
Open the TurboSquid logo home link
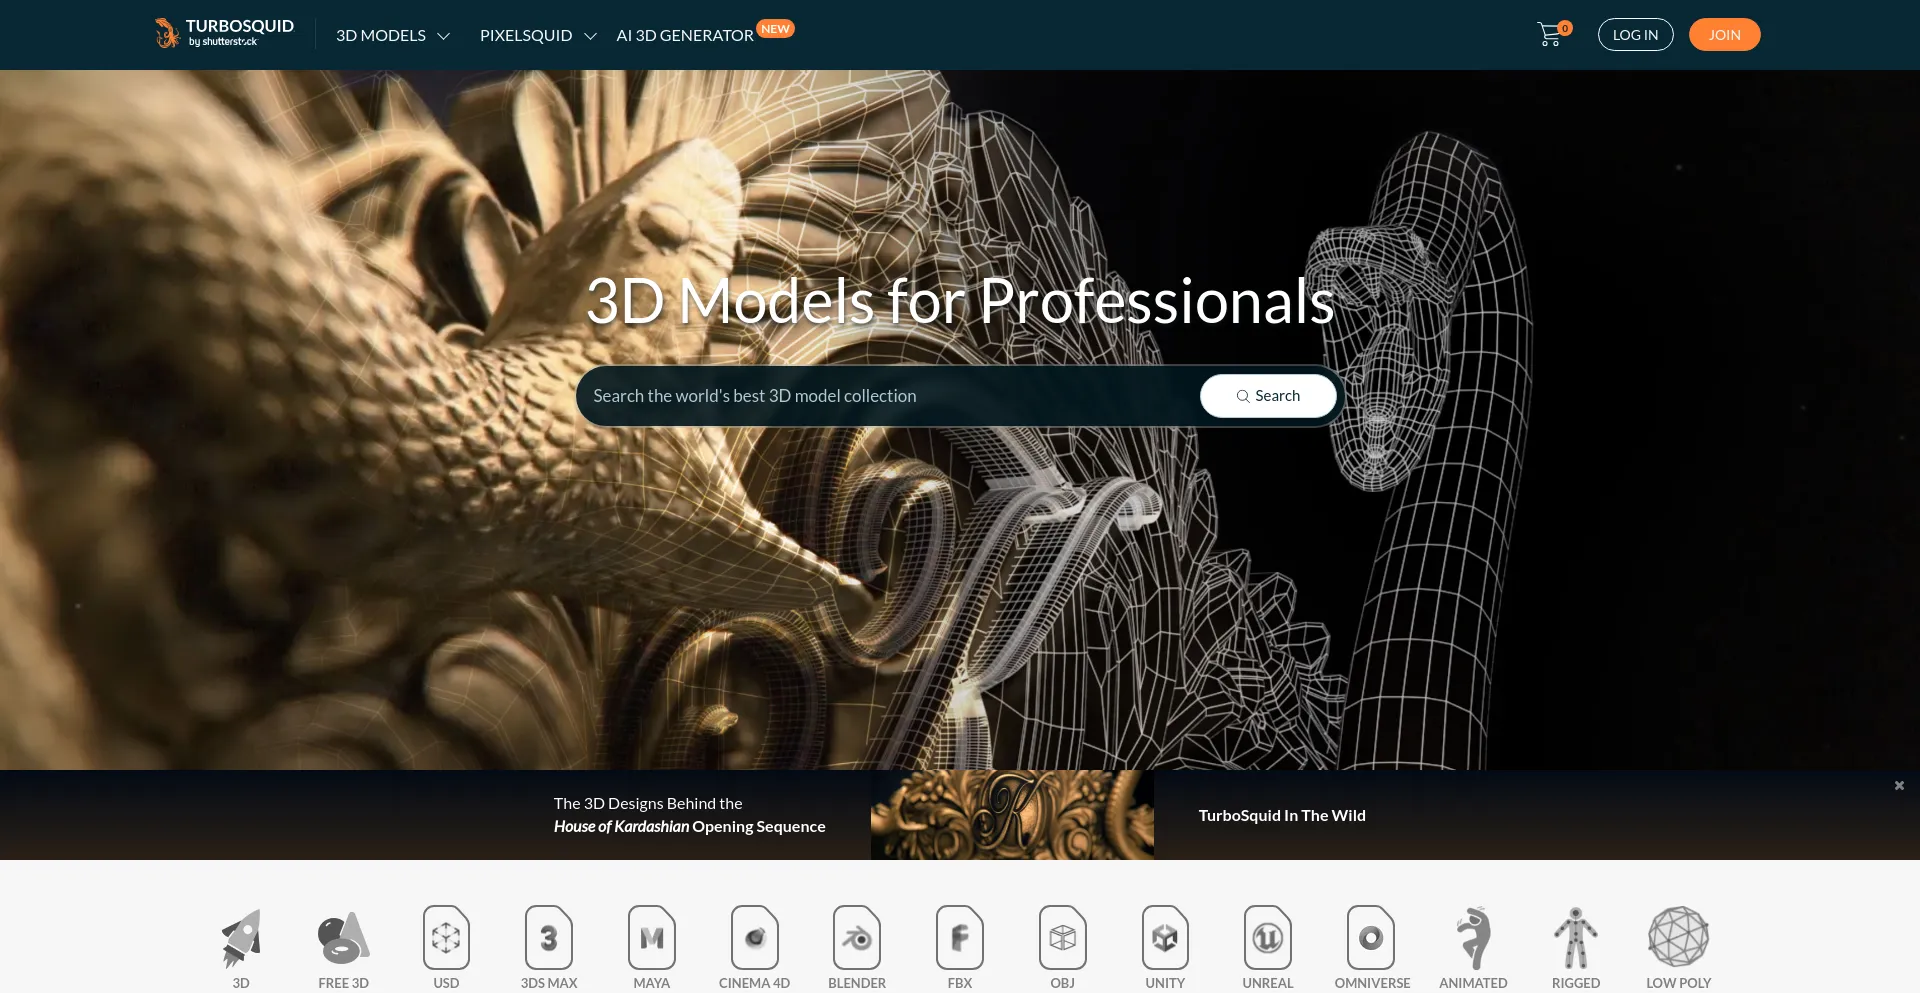(x=224, y=33)
